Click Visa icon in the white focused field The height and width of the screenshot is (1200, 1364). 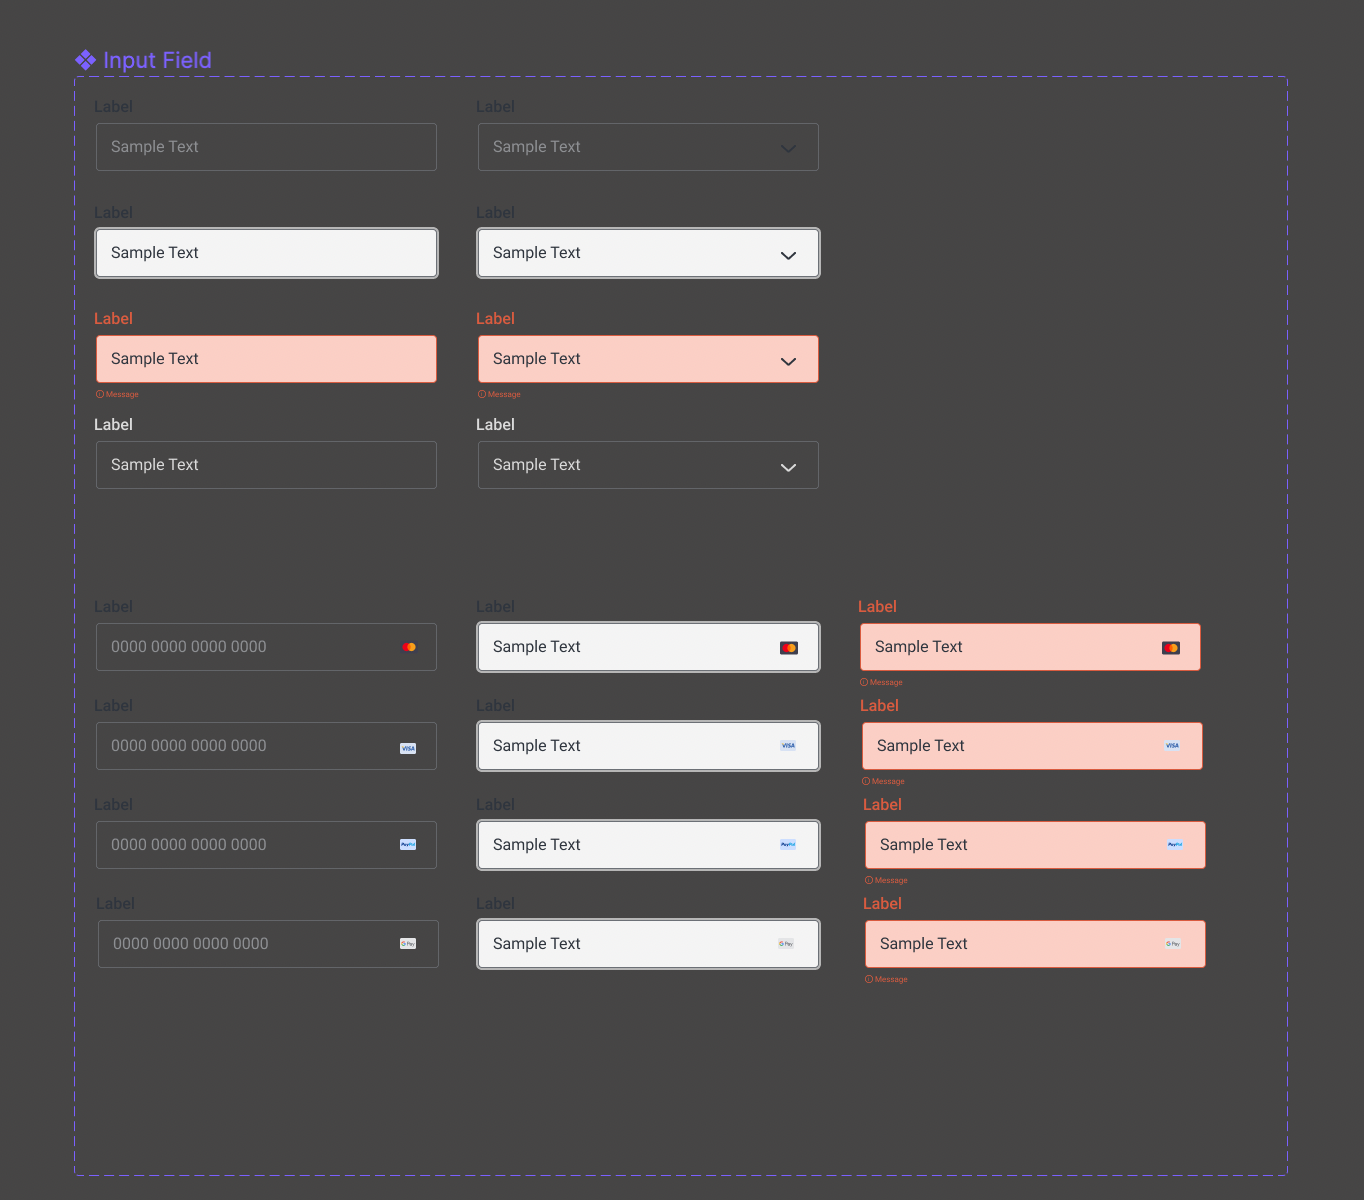[x=788, y=745]
